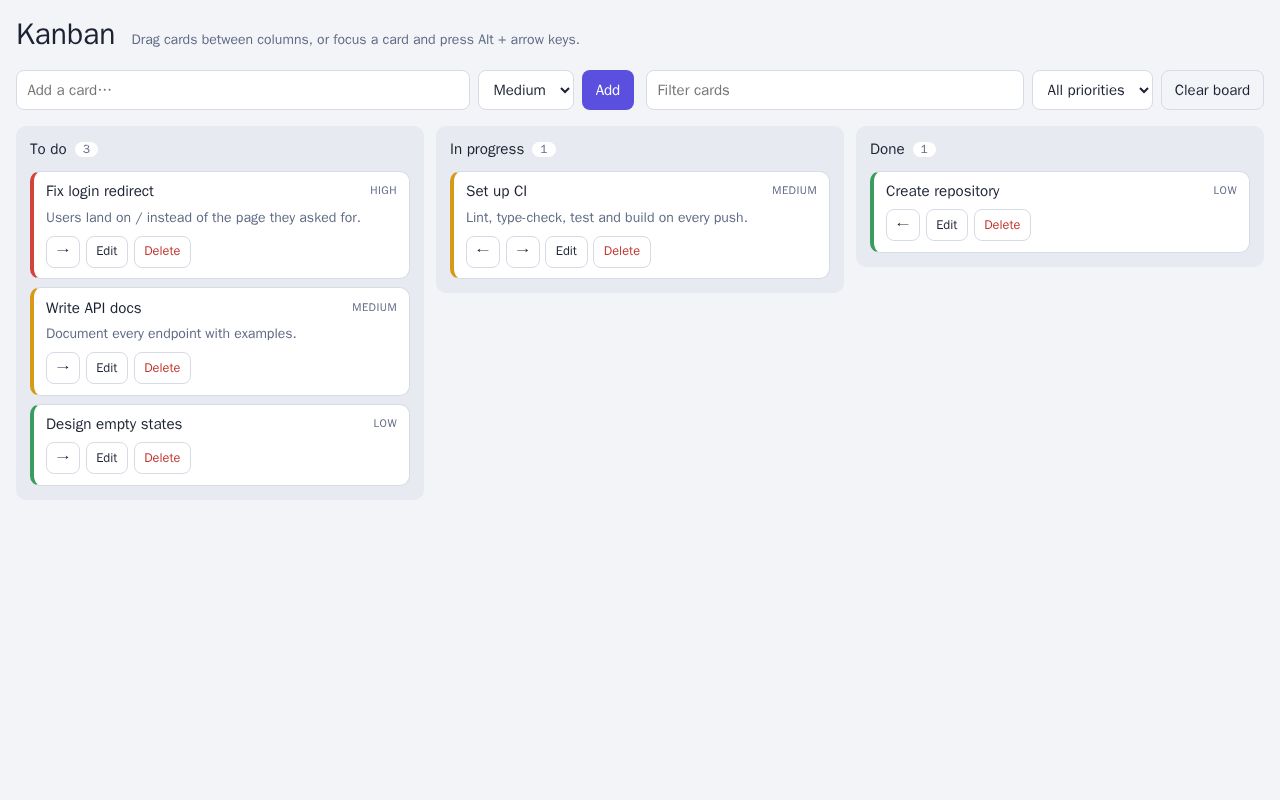1280x800 pixels.
Task: Click the HIGH priority label on first card
Action: [383, 190]
